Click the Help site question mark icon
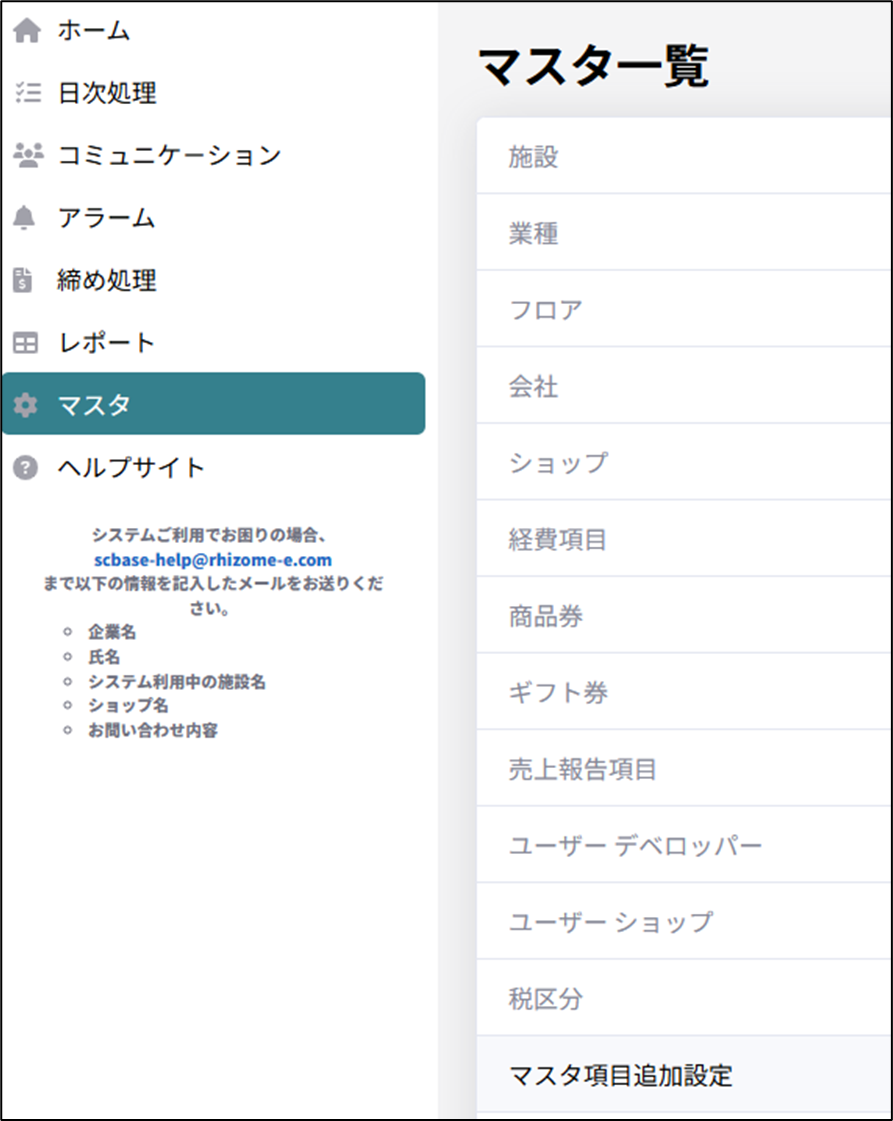 (x=26, y=467)
